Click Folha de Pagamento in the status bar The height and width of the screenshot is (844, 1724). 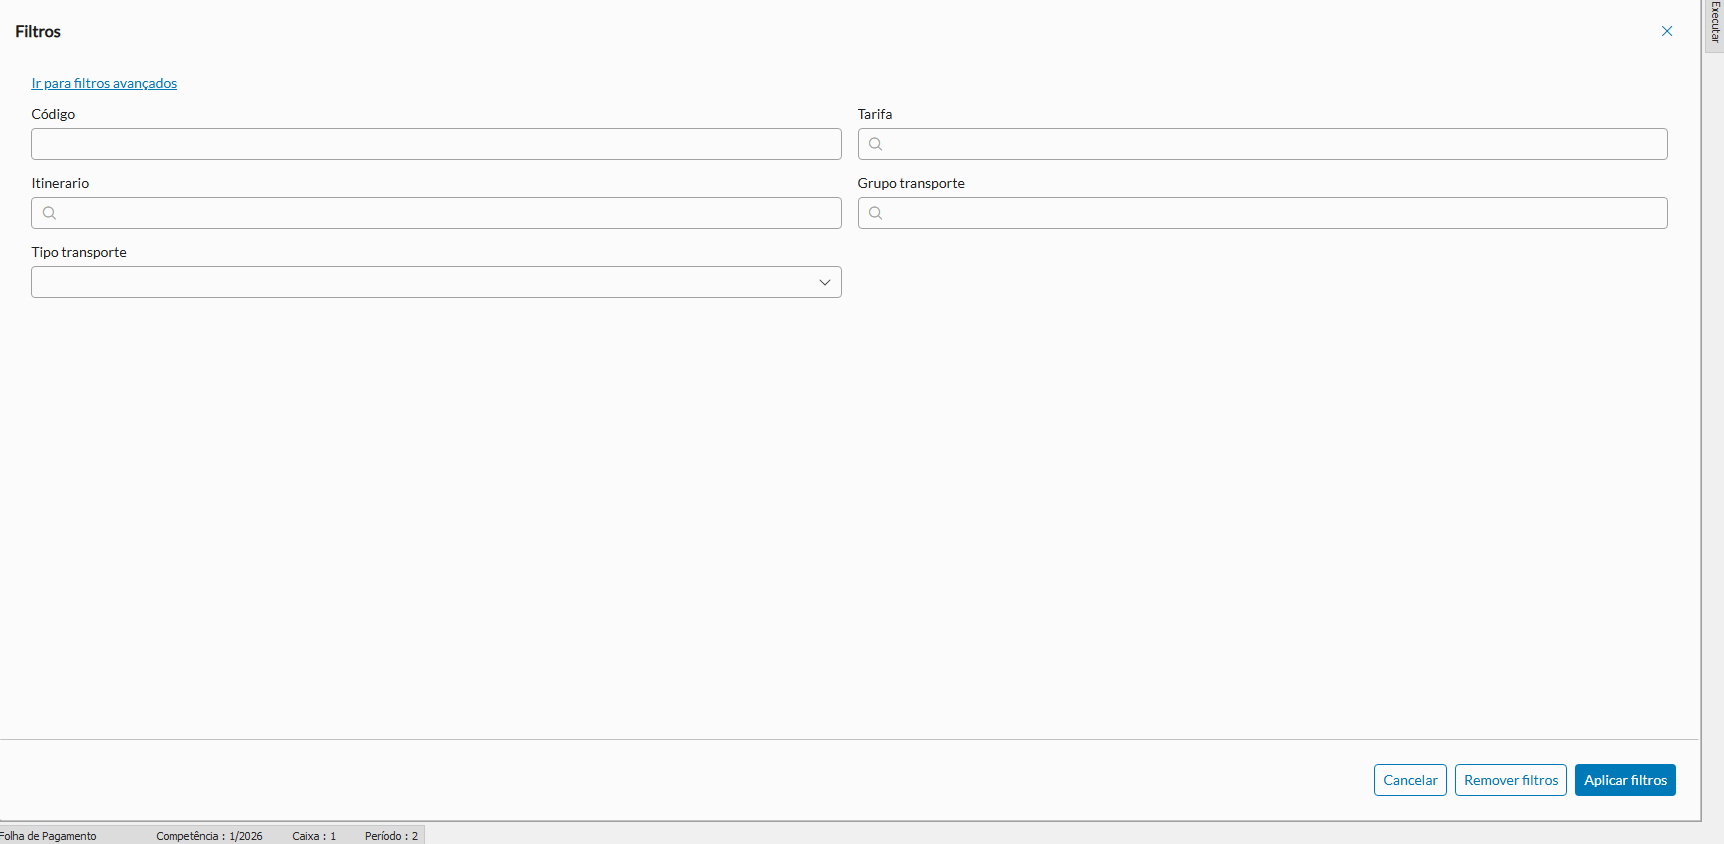tap(48, 836)
